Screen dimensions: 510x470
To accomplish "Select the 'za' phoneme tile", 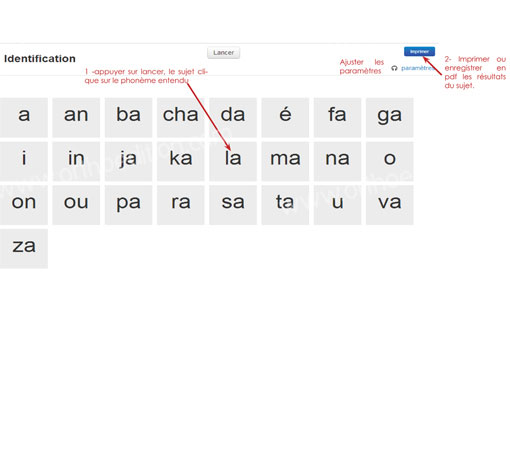I will pos(24,249).
